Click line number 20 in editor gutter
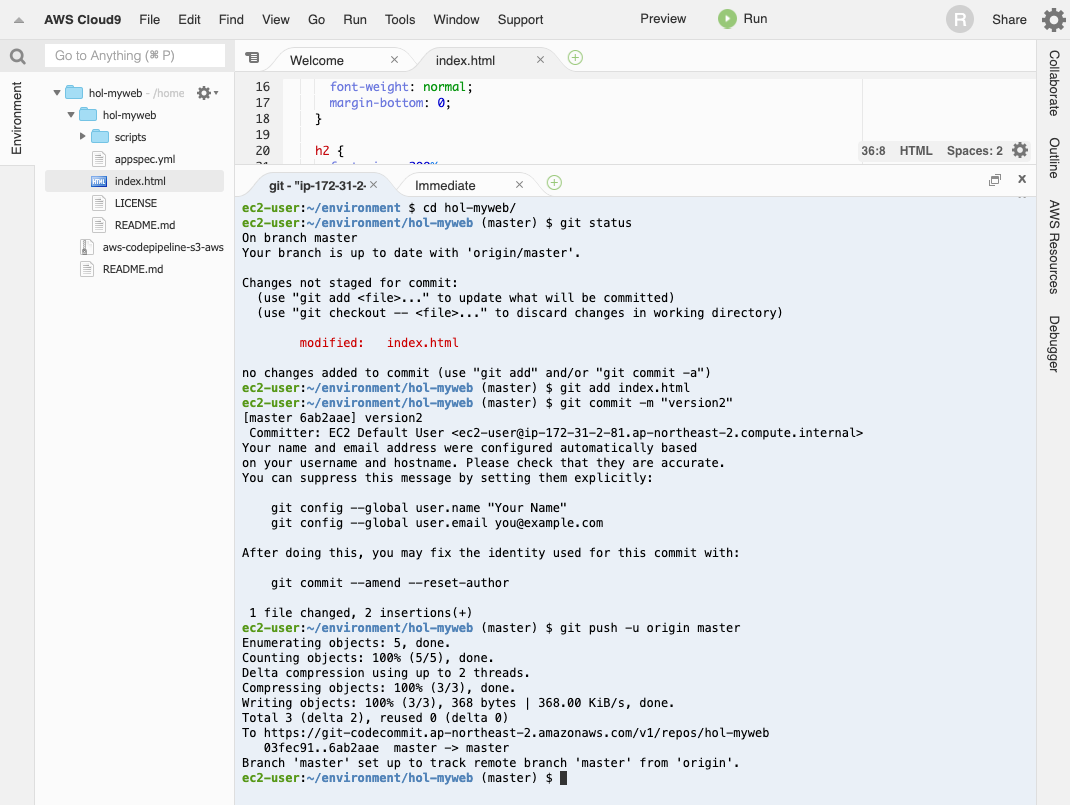 pos(263,151)
